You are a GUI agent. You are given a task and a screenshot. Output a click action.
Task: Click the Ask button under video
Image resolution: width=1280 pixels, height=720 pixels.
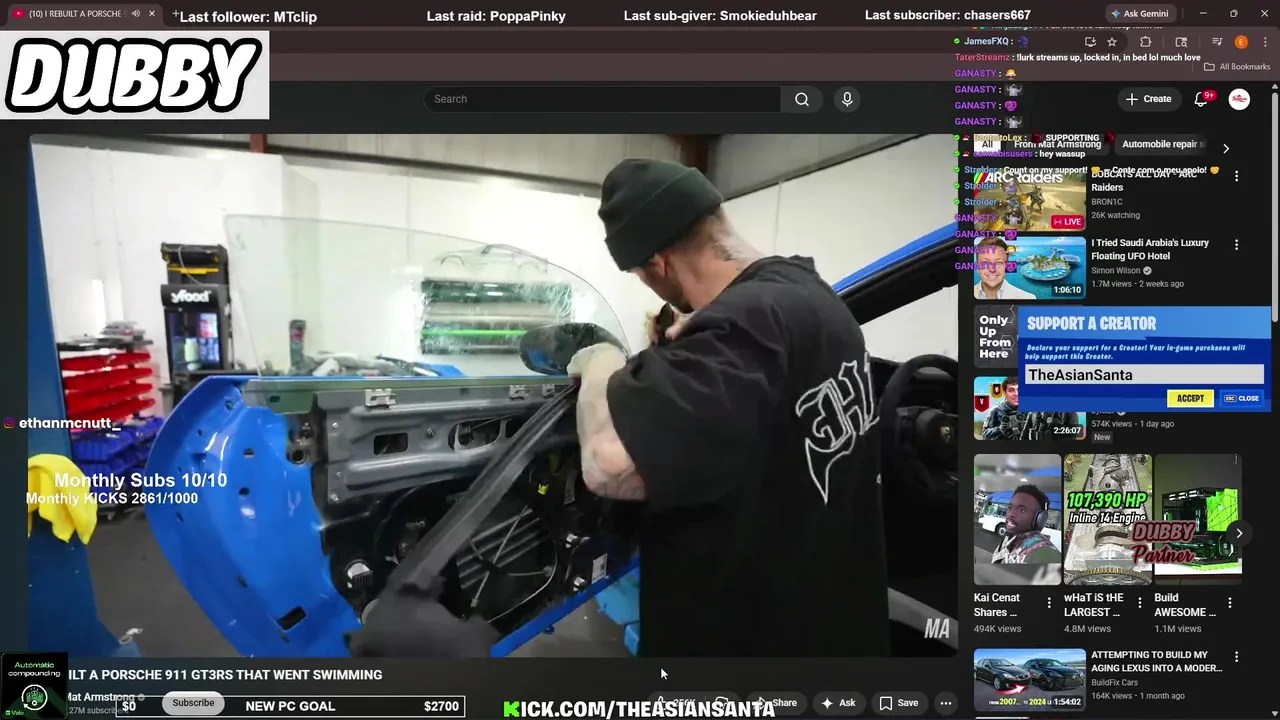click(x=838, y=703)
